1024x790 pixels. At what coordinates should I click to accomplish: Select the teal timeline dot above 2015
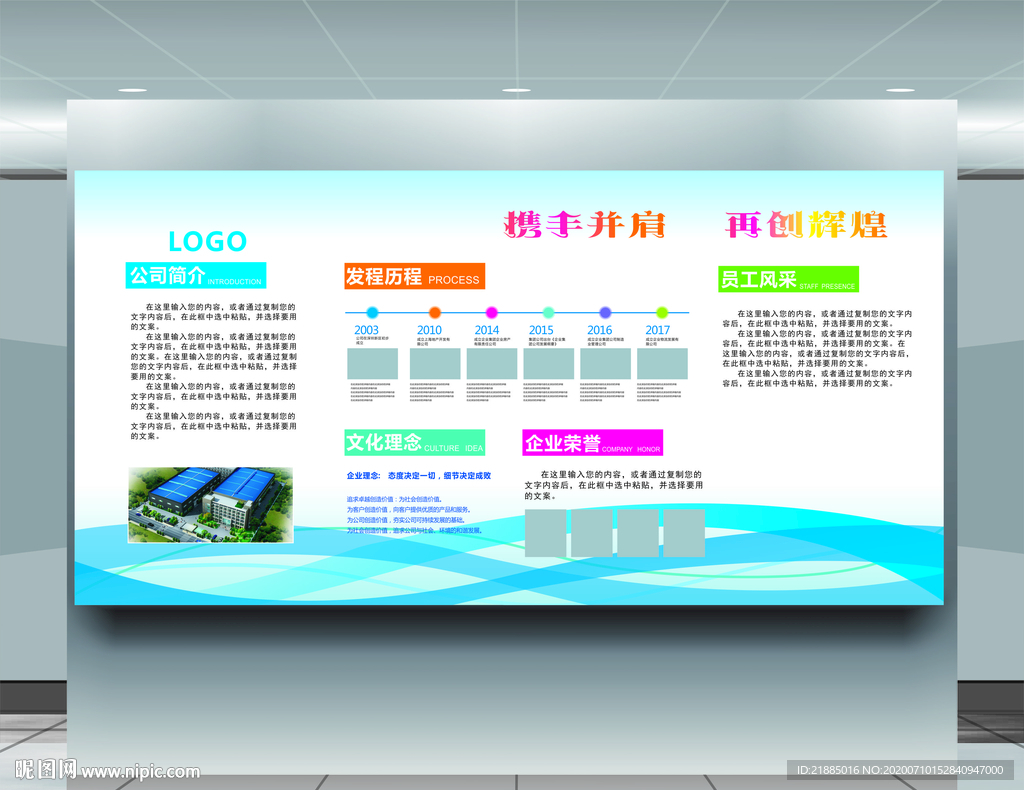[549, 312]
